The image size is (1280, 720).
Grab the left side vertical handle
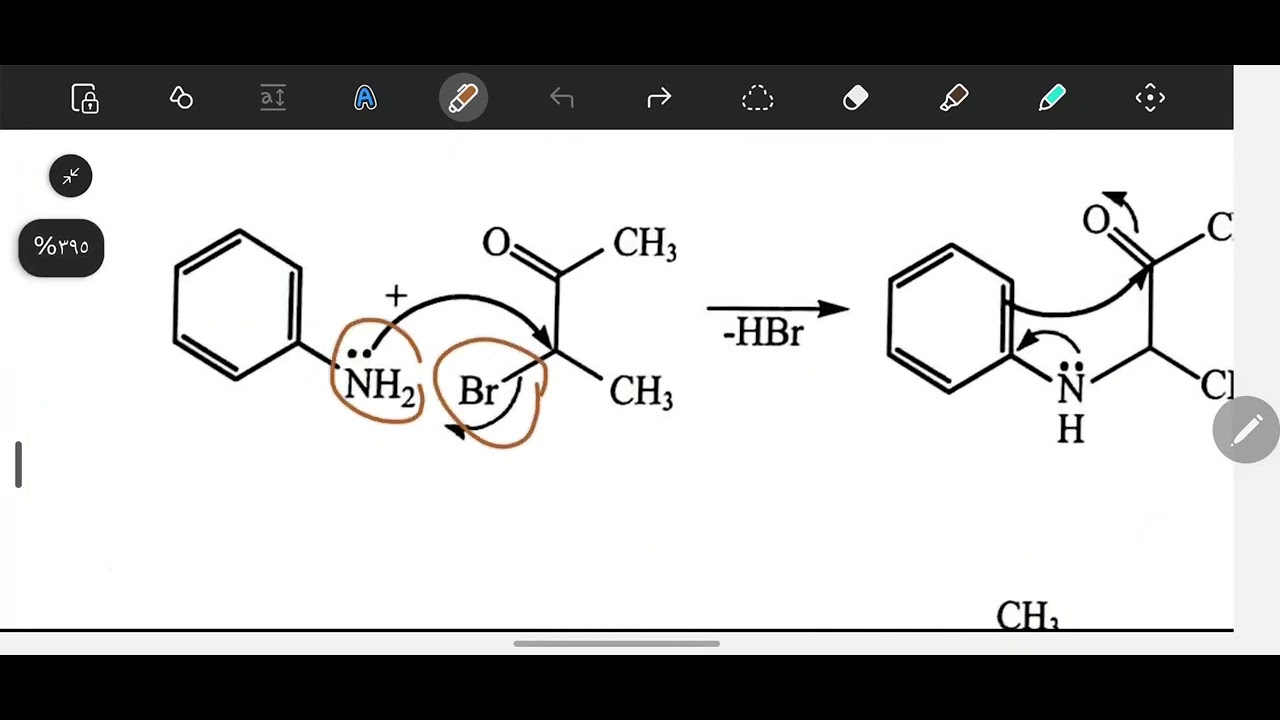click(18, 465)
